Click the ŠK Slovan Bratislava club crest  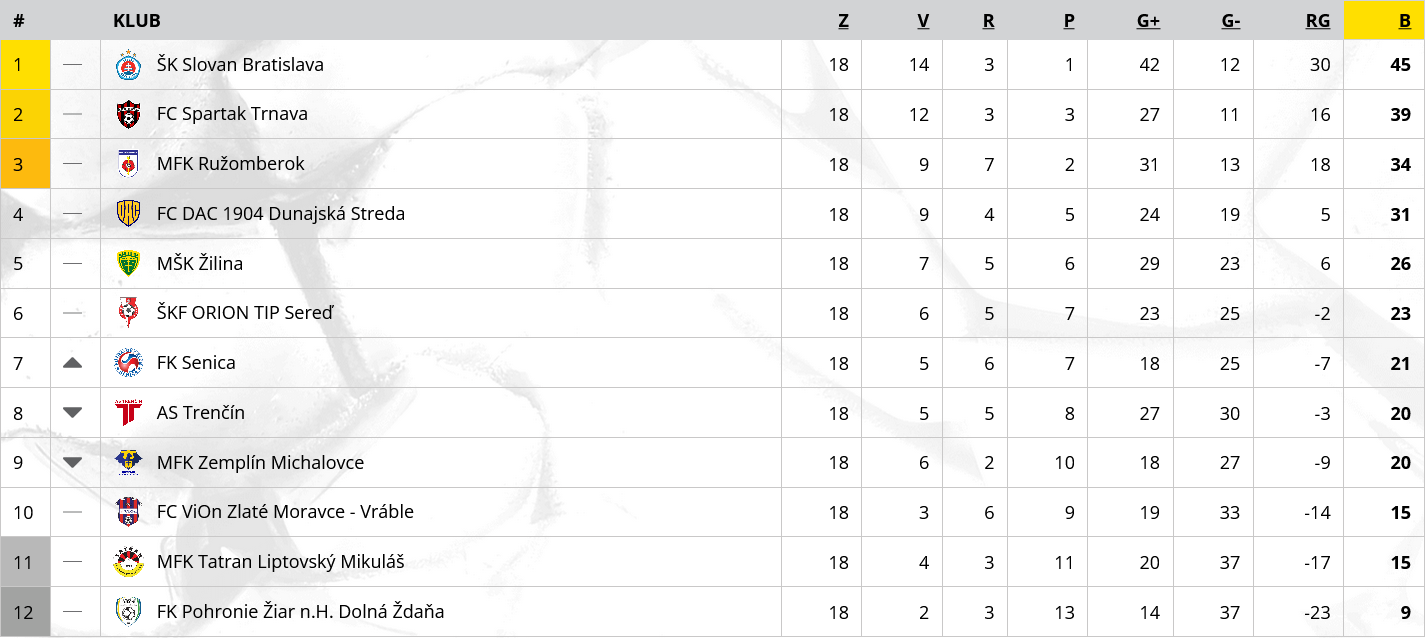coord(128,65)
